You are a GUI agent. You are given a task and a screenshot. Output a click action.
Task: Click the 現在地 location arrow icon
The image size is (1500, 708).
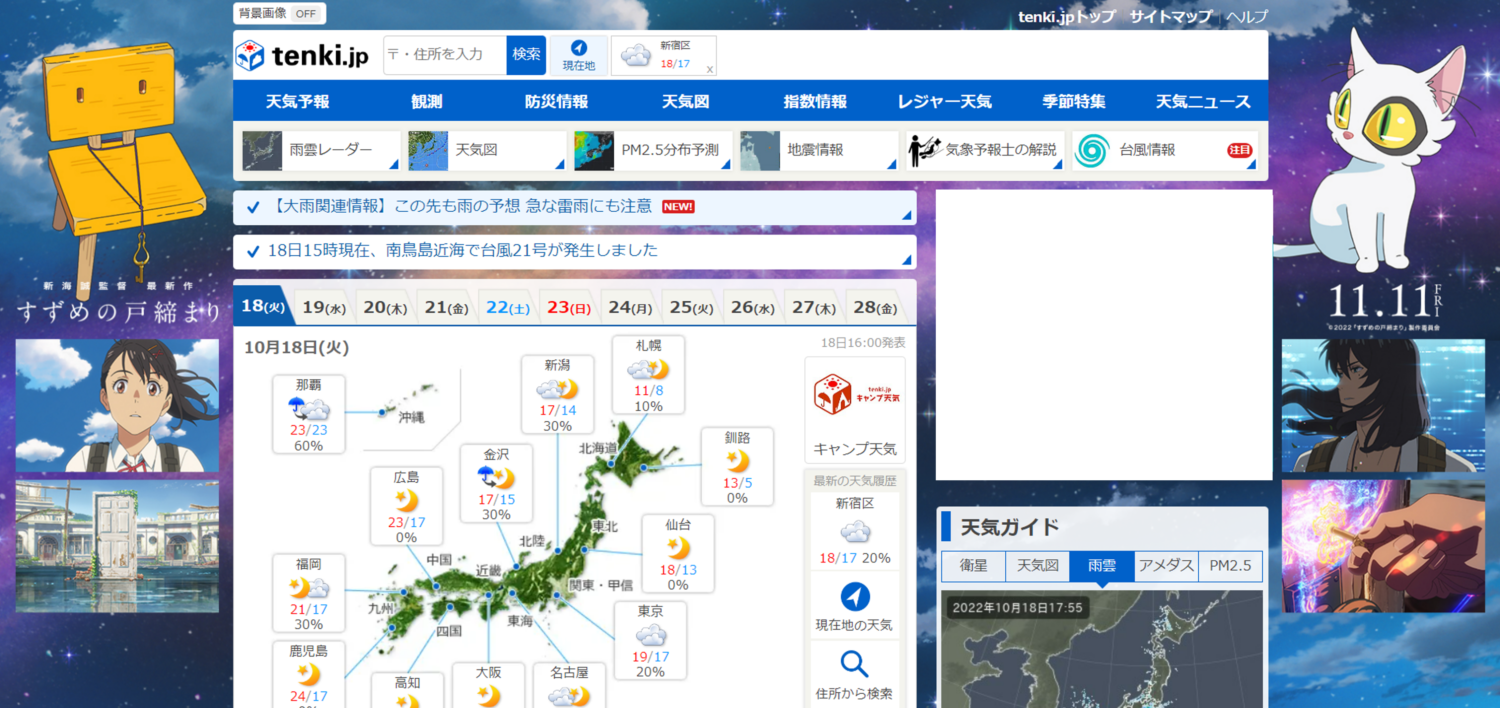(578, 47)
